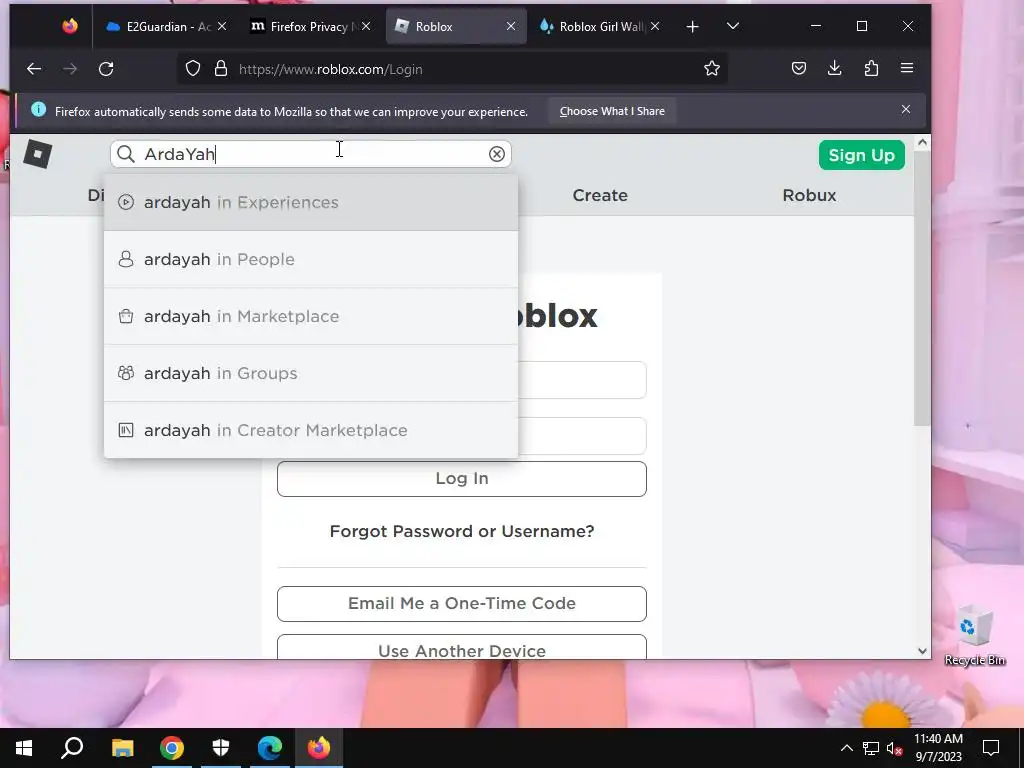Click Use Another Device button

coord(462,648)
